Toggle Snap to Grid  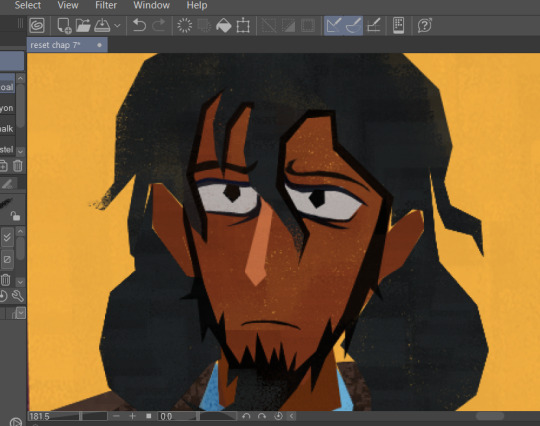pos(374,25)
